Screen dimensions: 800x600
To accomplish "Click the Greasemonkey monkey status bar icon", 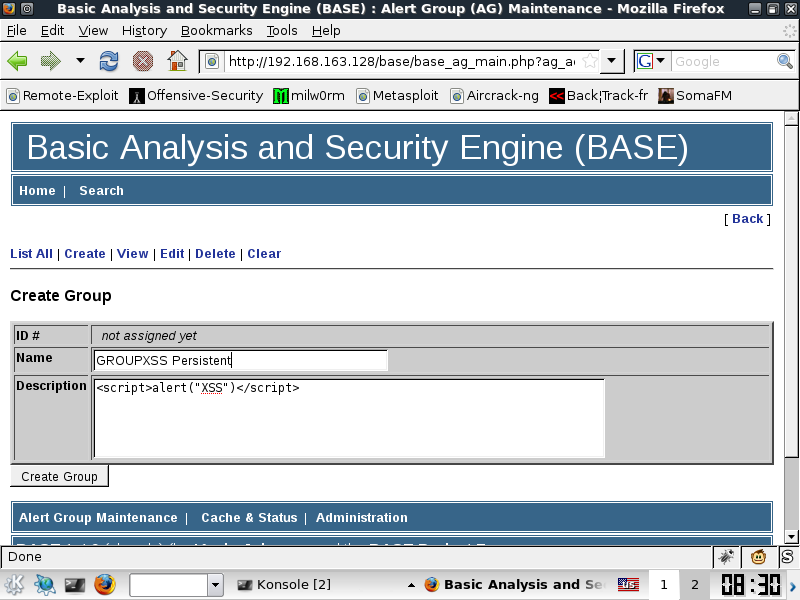I will (x=758, y=557).
